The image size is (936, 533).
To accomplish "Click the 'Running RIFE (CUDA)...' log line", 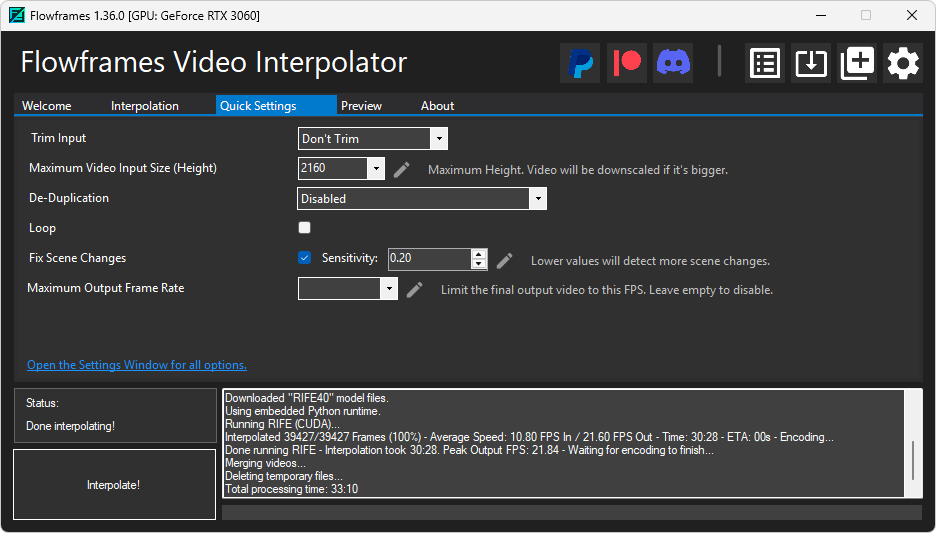I will coord(282,424).
